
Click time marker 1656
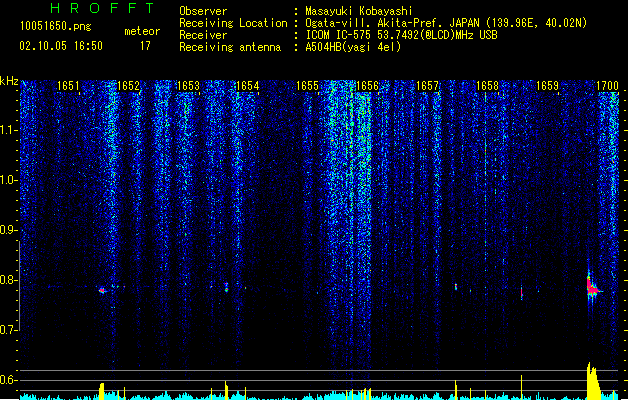367,86
